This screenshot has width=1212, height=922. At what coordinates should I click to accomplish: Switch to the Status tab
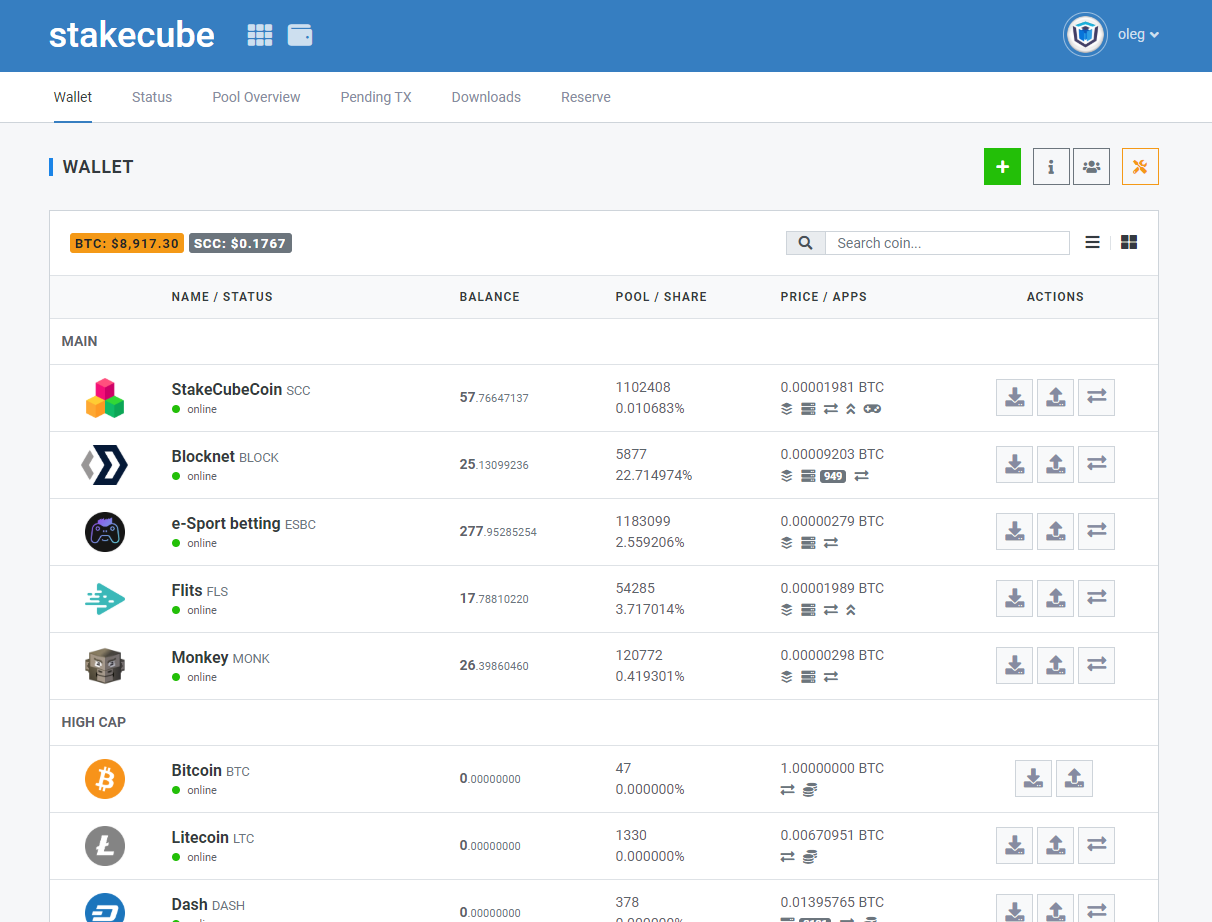pos(152,97)
